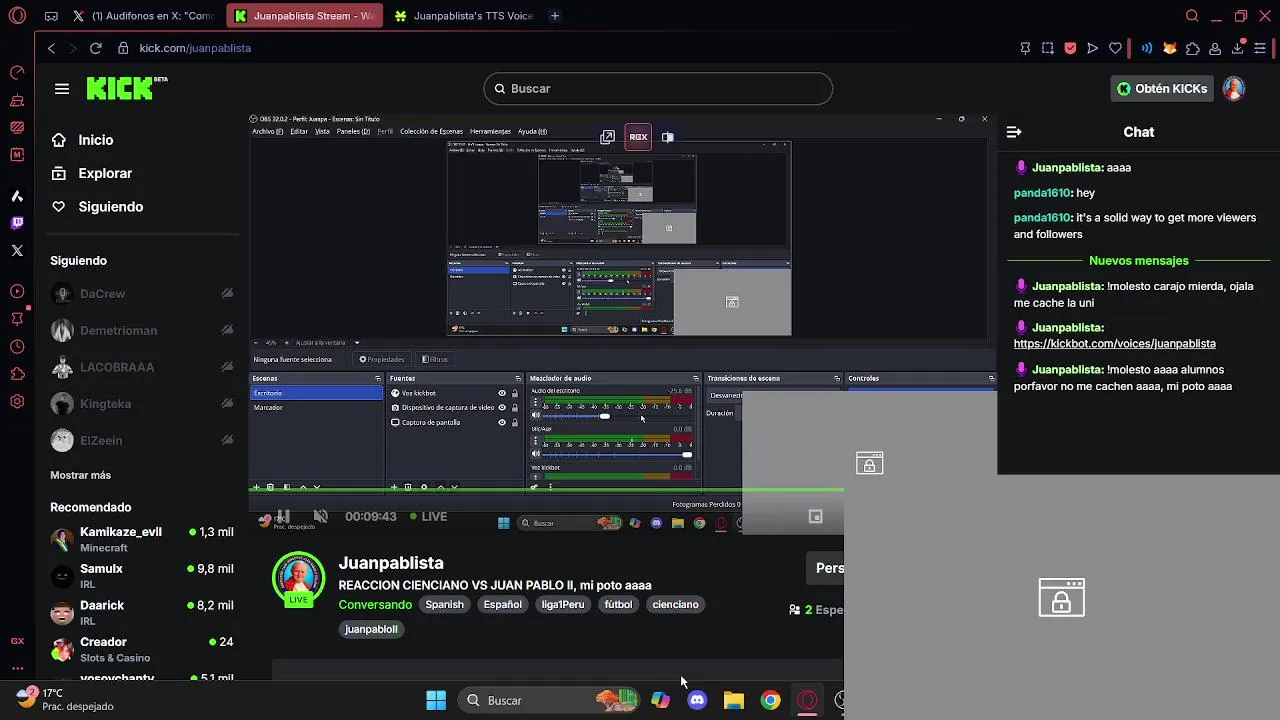Open Discord from the taskbar
The image size is (1280, 720).
tap(698, 700)
